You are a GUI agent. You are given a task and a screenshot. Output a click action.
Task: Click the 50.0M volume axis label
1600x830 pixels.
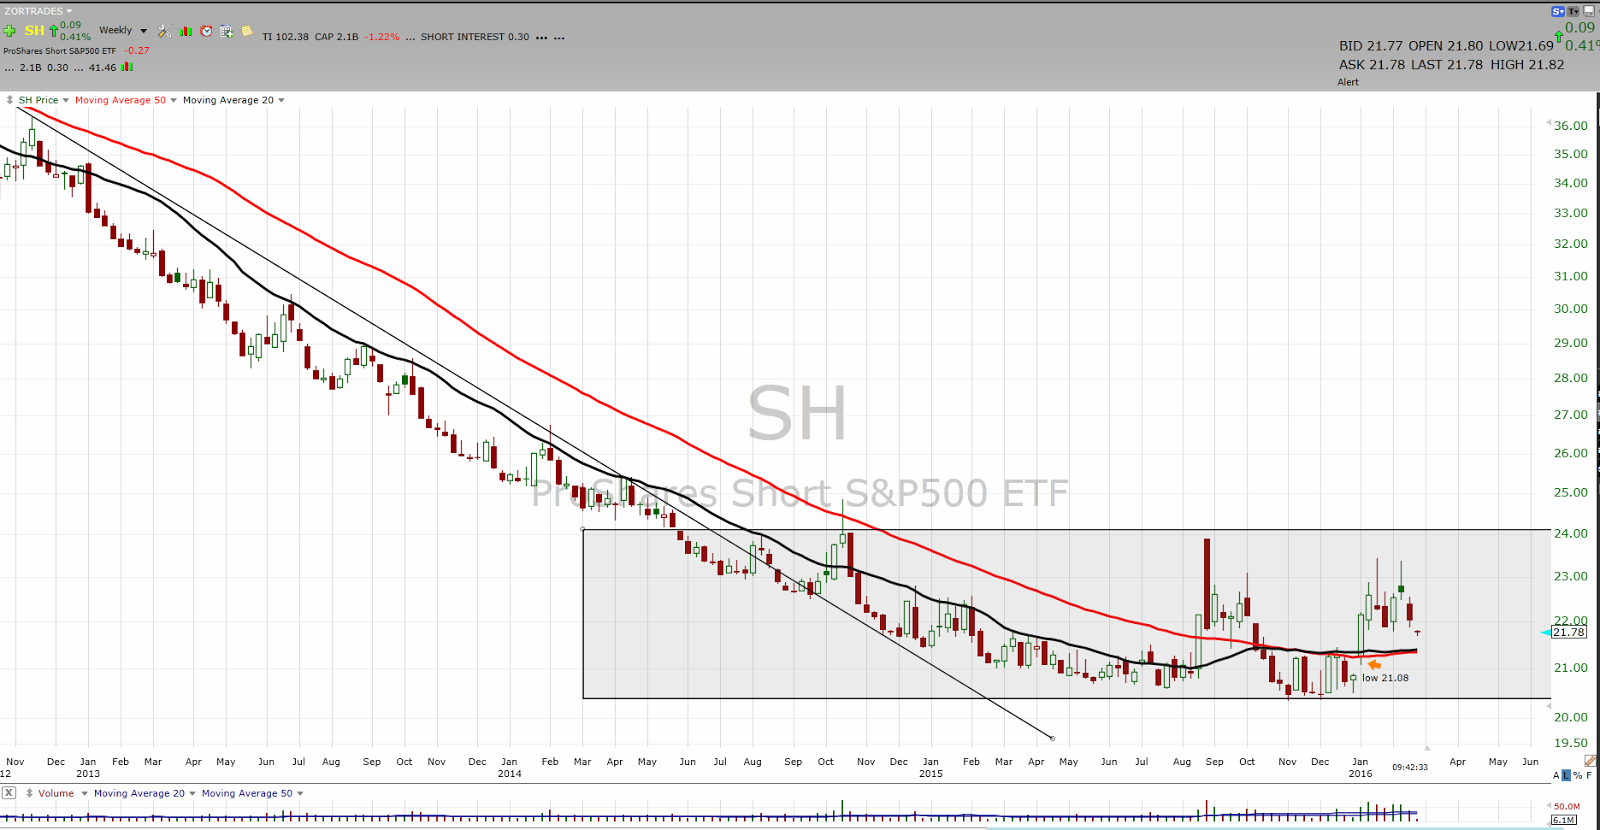pyautogui.click(x=1567, y=806)
